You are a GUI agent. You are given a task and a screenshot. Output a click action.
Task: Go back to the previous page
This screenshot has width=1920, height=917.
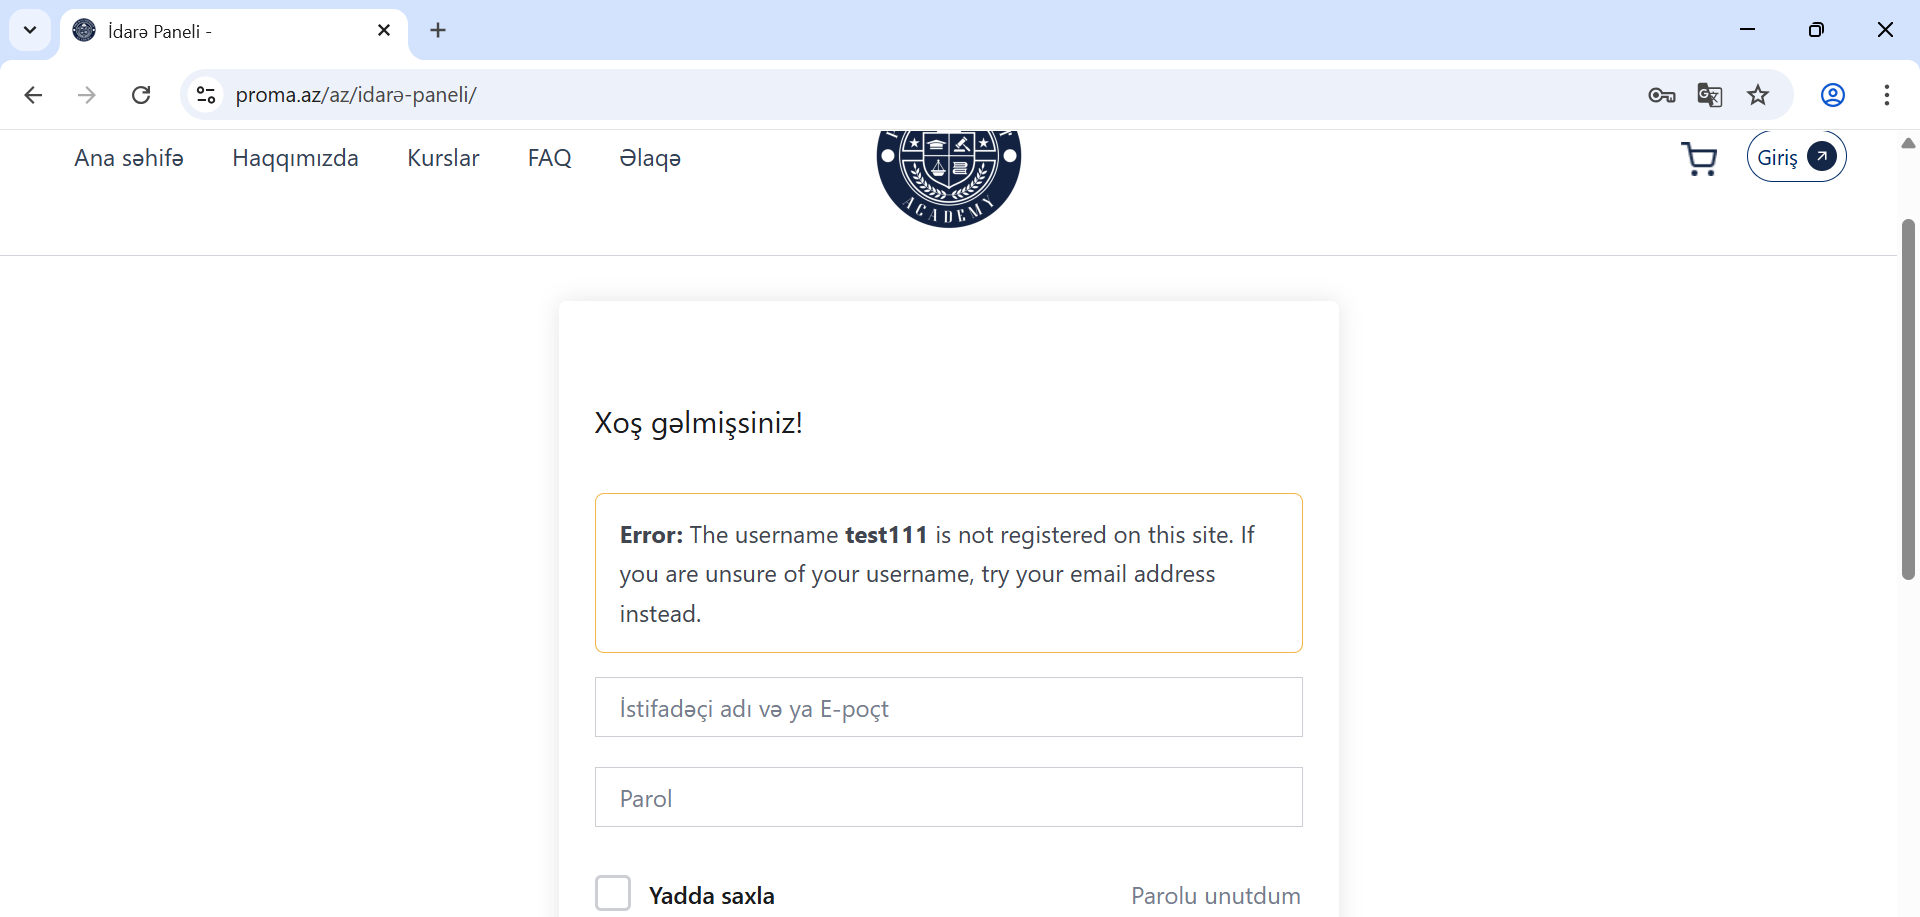[33, 95]
